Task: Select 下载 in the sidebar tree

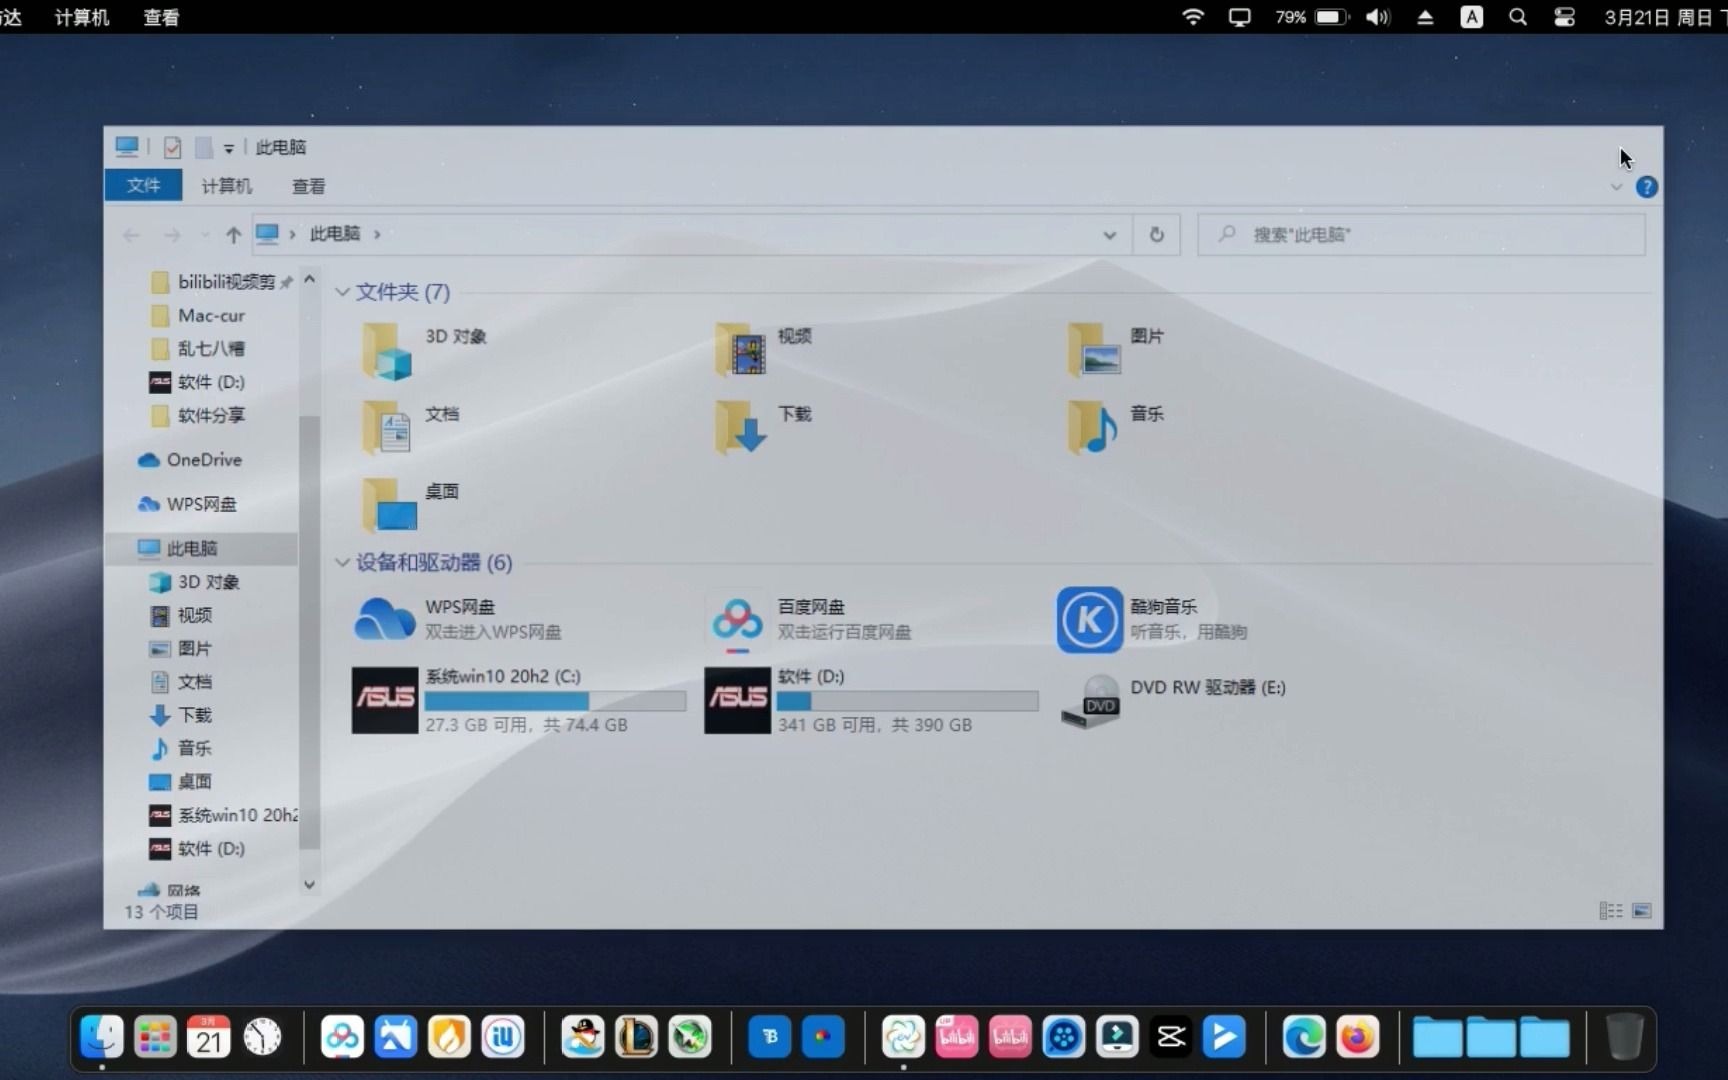Action: [182, 715]
